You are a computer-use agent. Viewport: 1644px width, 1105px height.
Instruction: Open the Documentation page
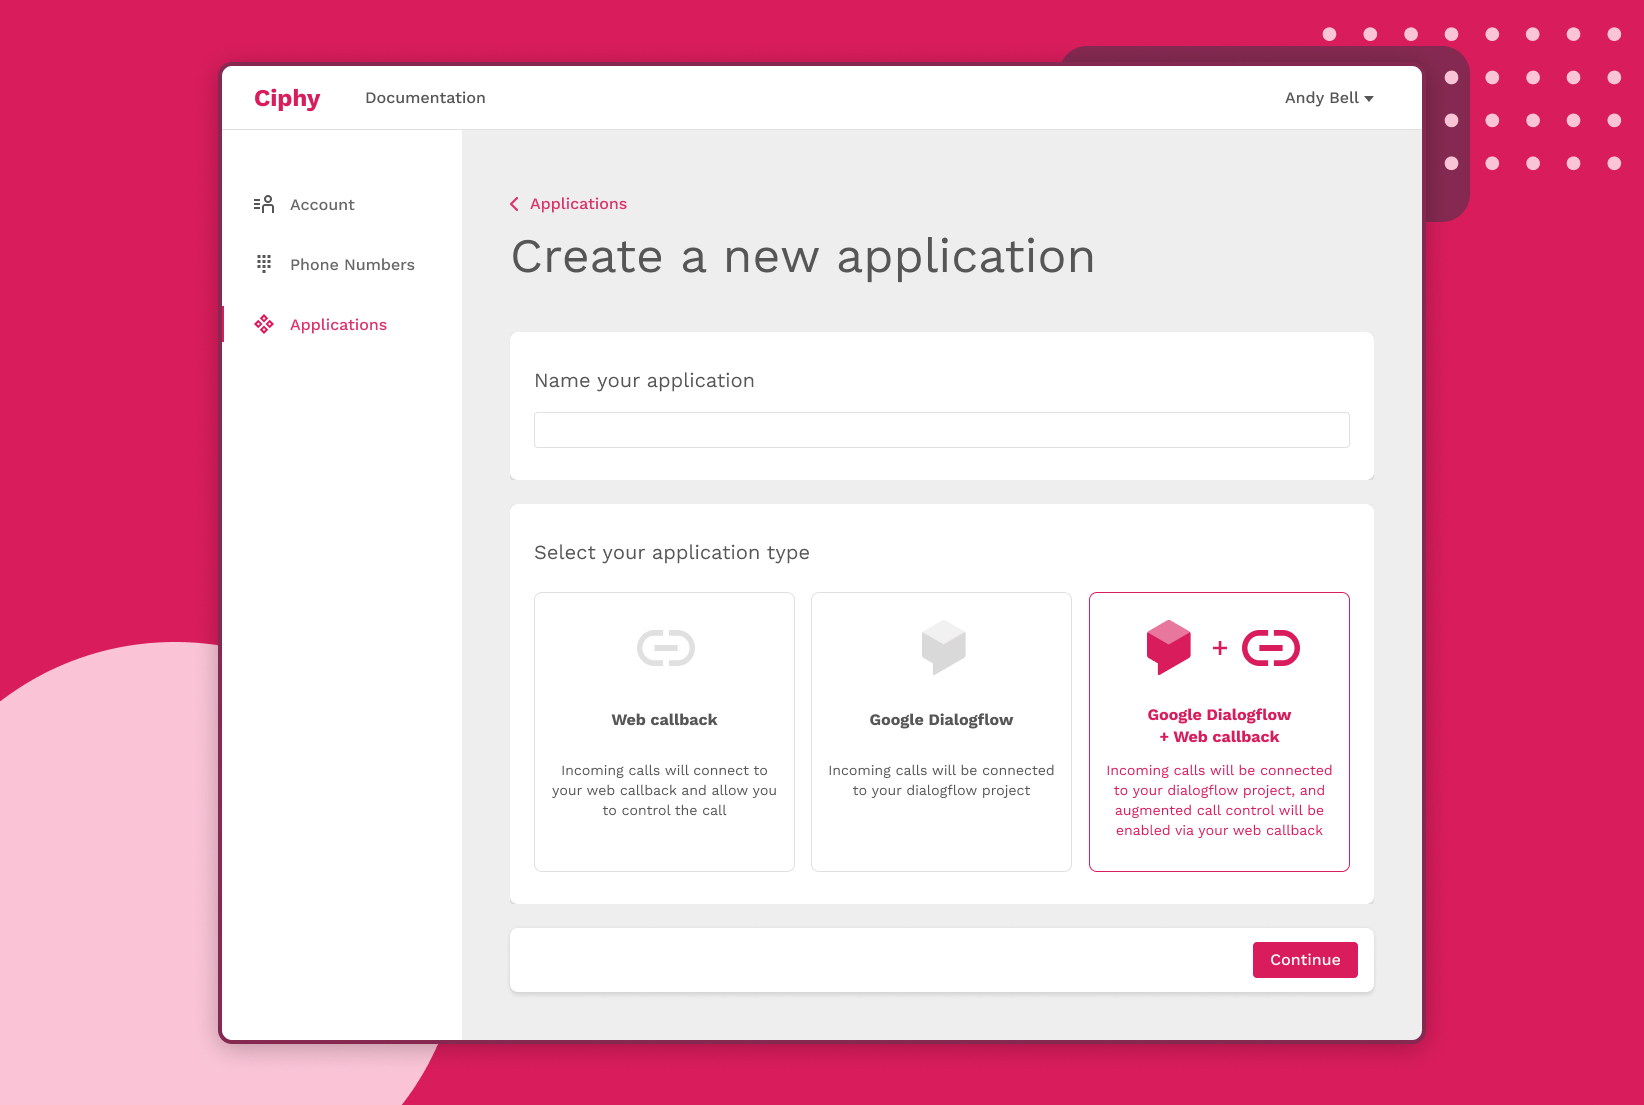(x=425, y=97)
